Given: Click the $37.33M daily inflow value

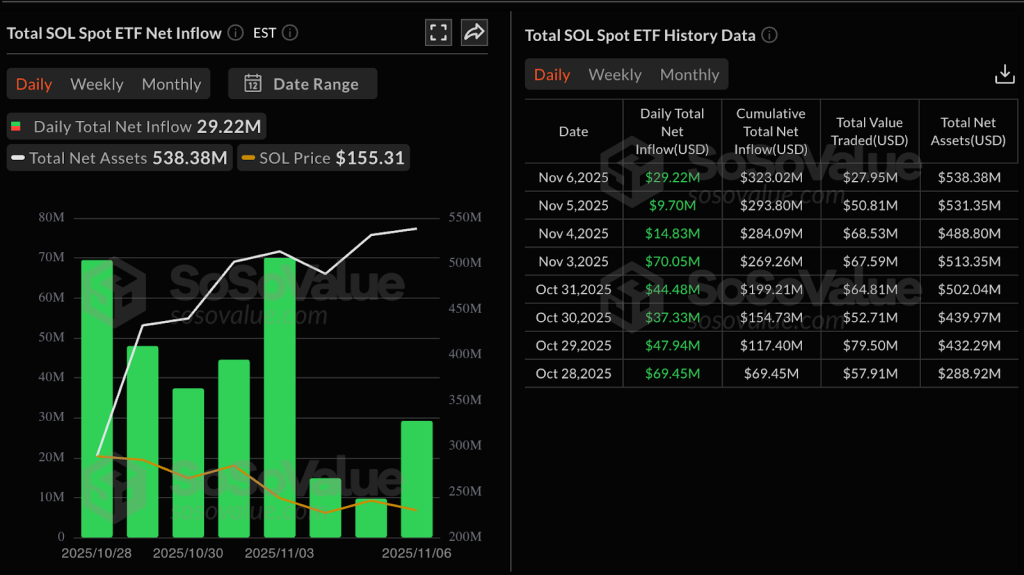Looking at the screenshot, I should click(x=672, y=318).
